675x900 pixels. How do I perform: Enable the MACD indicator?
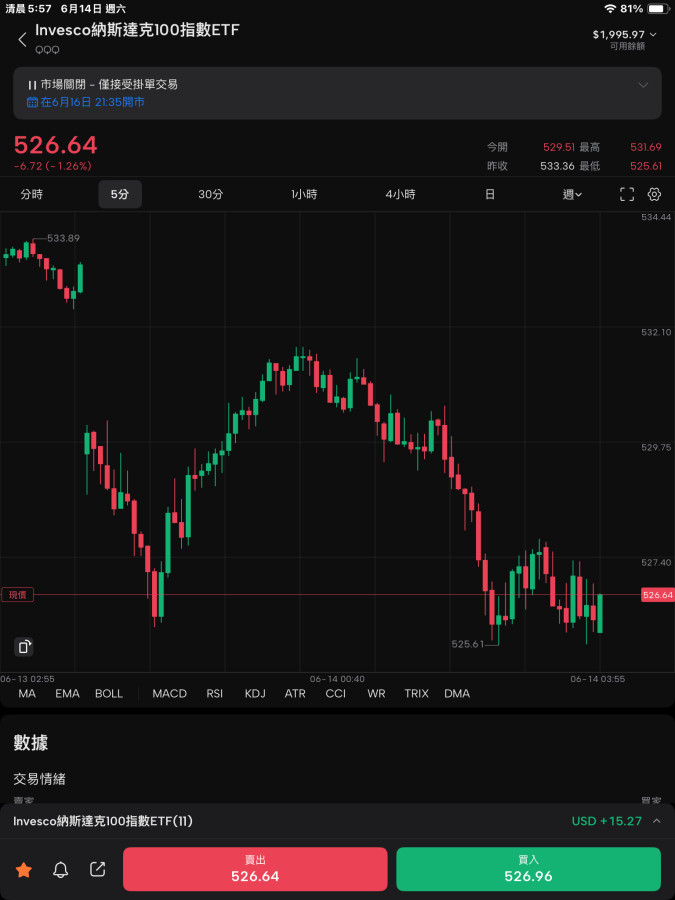point(169,693)
